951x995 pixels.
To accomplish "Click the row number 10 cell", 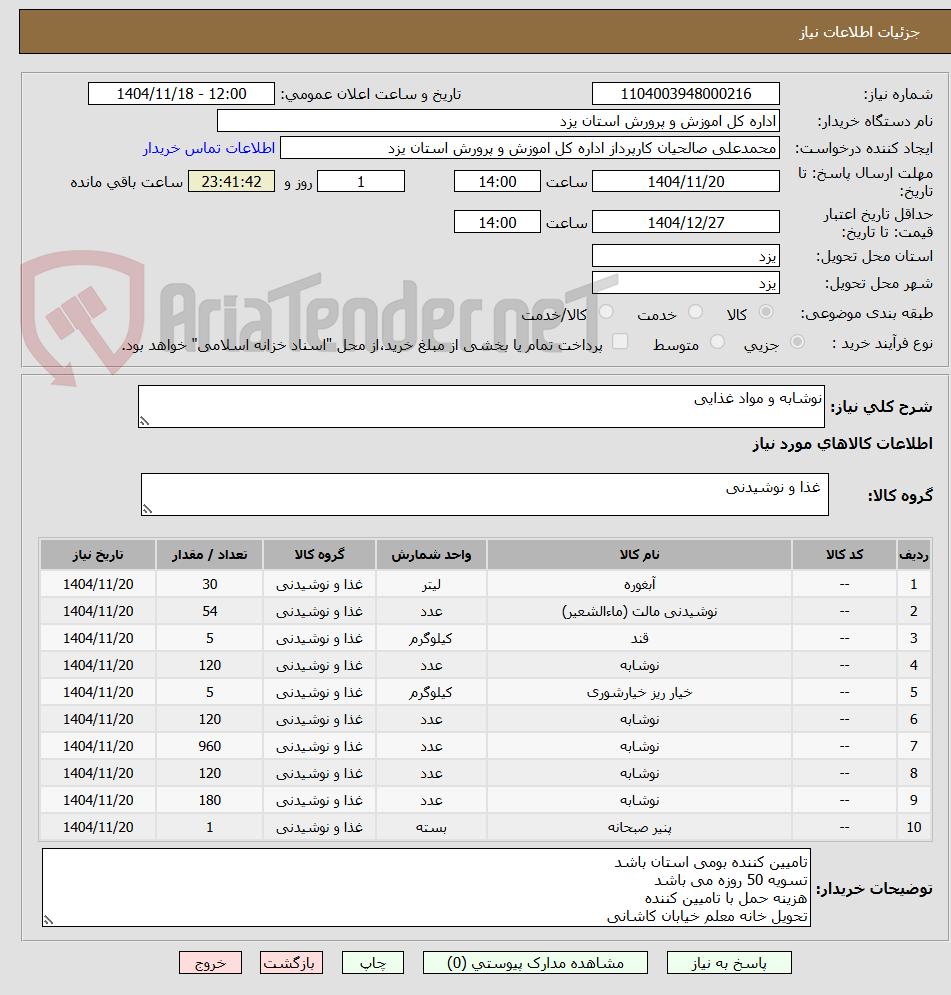I will 914,827.
